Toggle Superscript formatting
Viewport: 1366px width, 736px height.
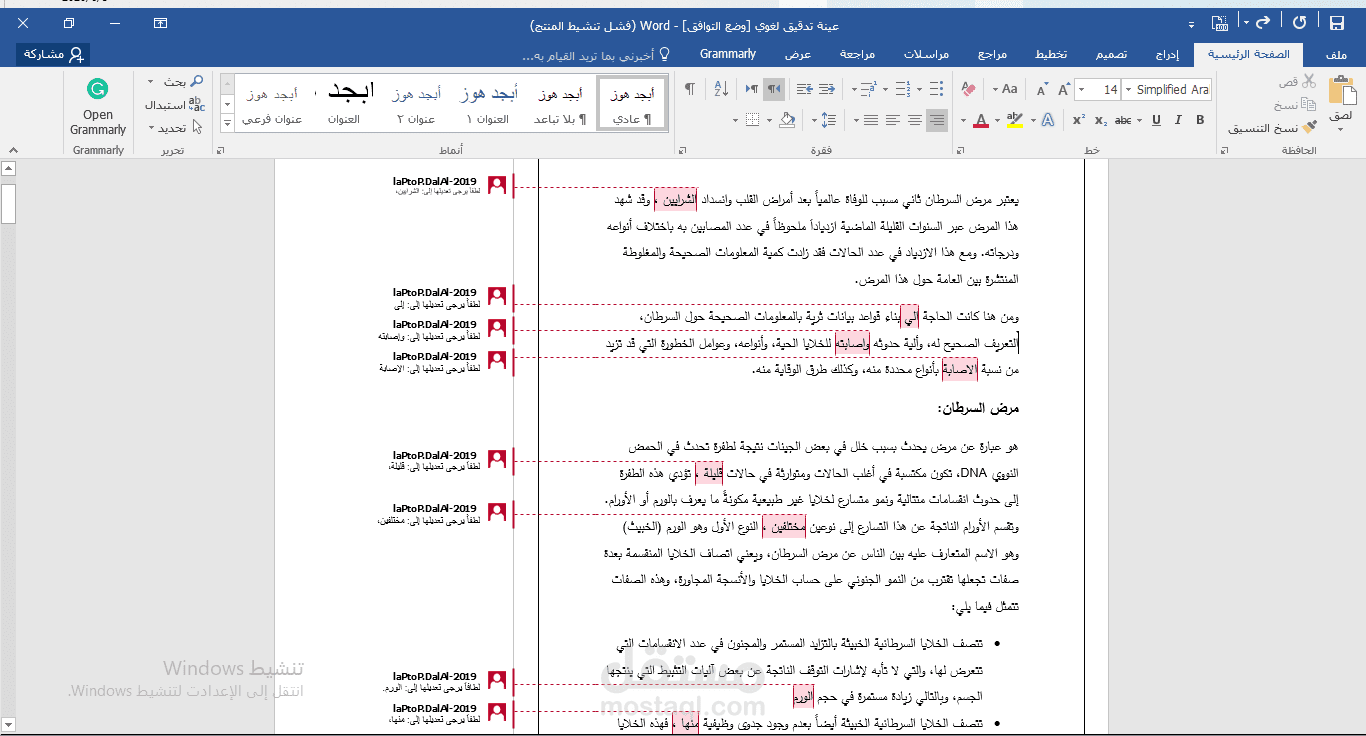(1079, 120)
